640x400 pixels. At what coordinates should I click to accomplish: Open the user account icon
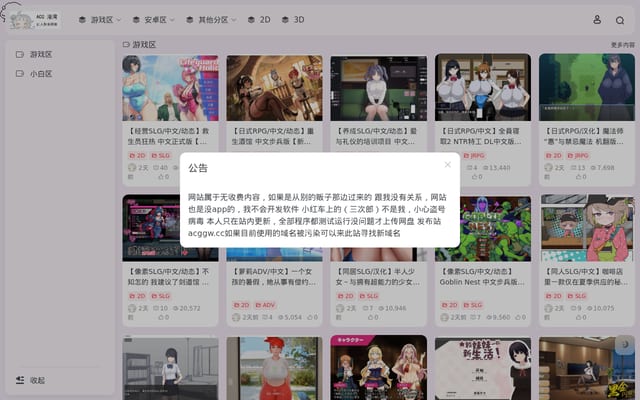coord(597,20)
